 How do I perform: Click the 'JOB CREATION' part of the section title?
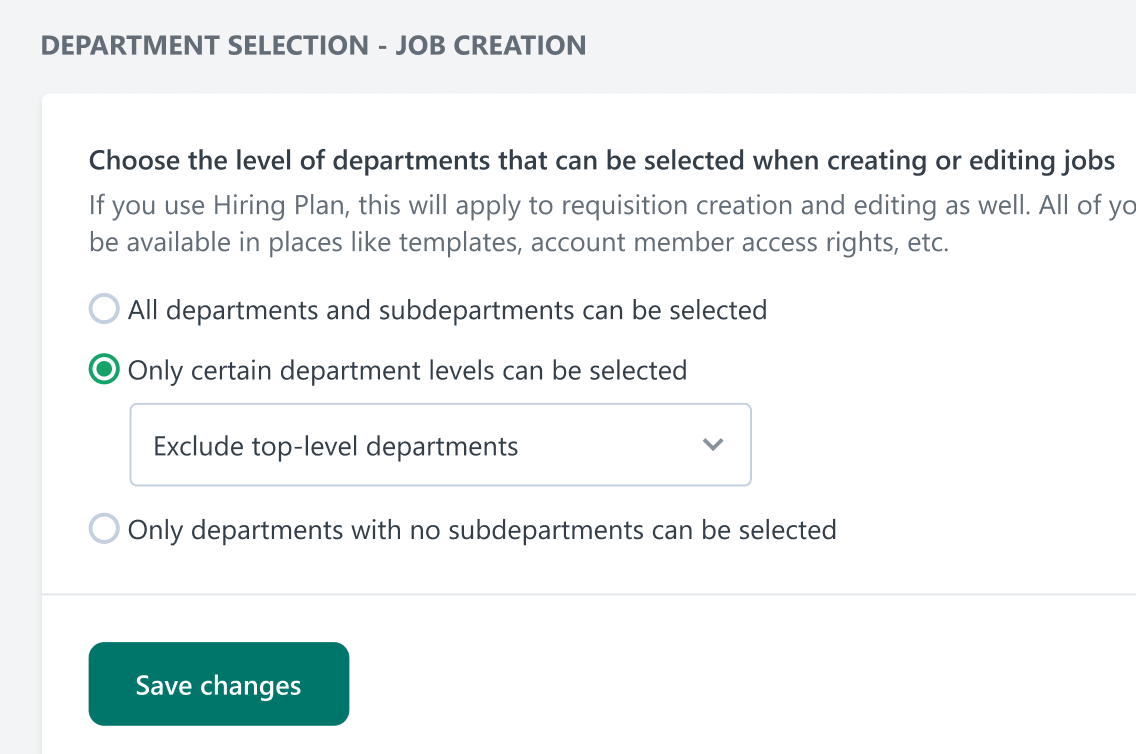click(491, 46)
